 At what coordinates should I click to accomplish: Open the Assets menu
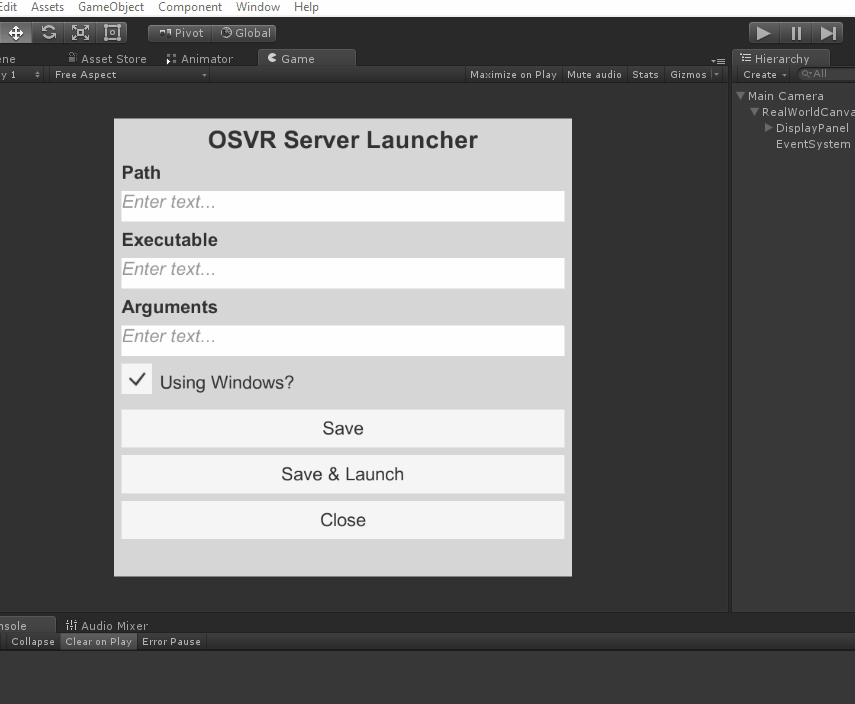pos(47,7)
